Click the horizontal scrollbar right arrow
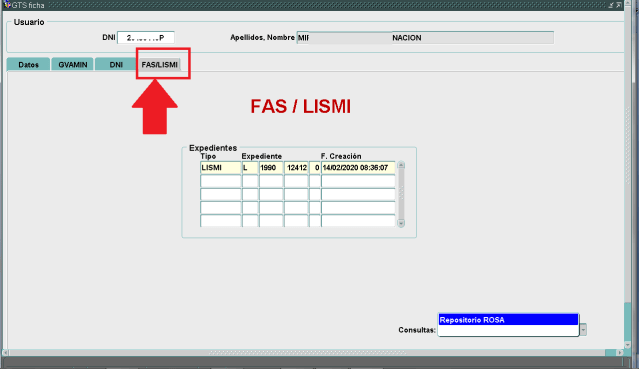Screen dimensions: 639x369 point(620,352)
